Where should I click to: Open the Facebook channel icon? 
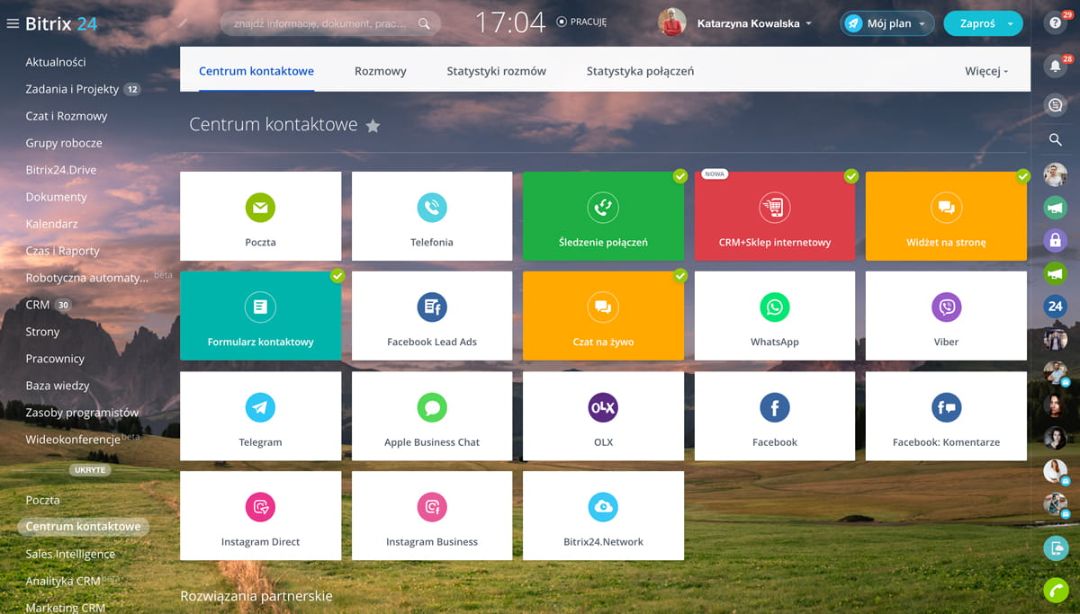(774, 407)
